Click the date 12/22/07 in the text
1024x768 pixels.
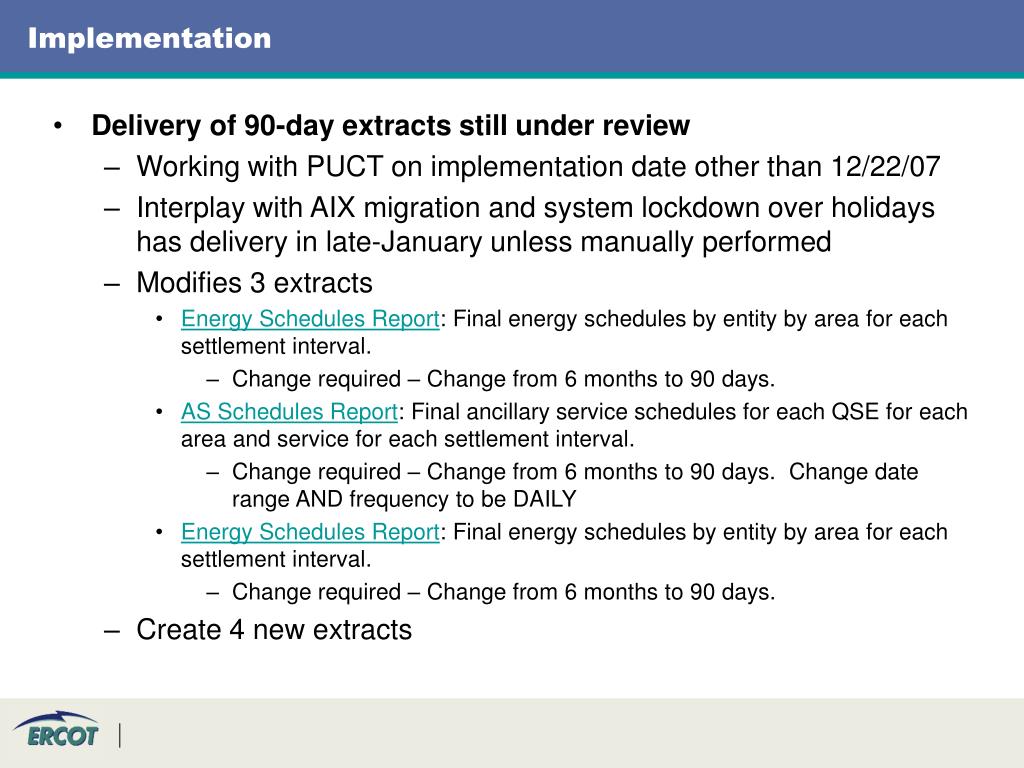pos(886,167)
